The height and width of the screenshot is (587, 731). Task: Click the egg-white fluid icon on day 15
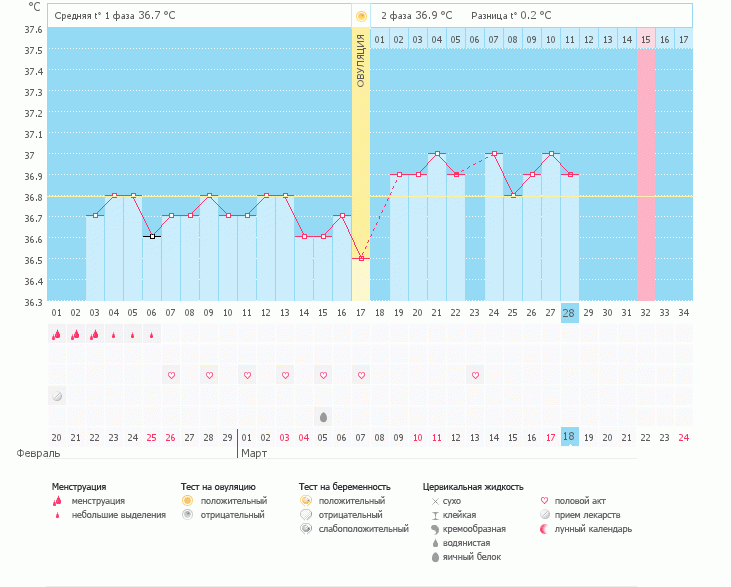coord(323,416)
